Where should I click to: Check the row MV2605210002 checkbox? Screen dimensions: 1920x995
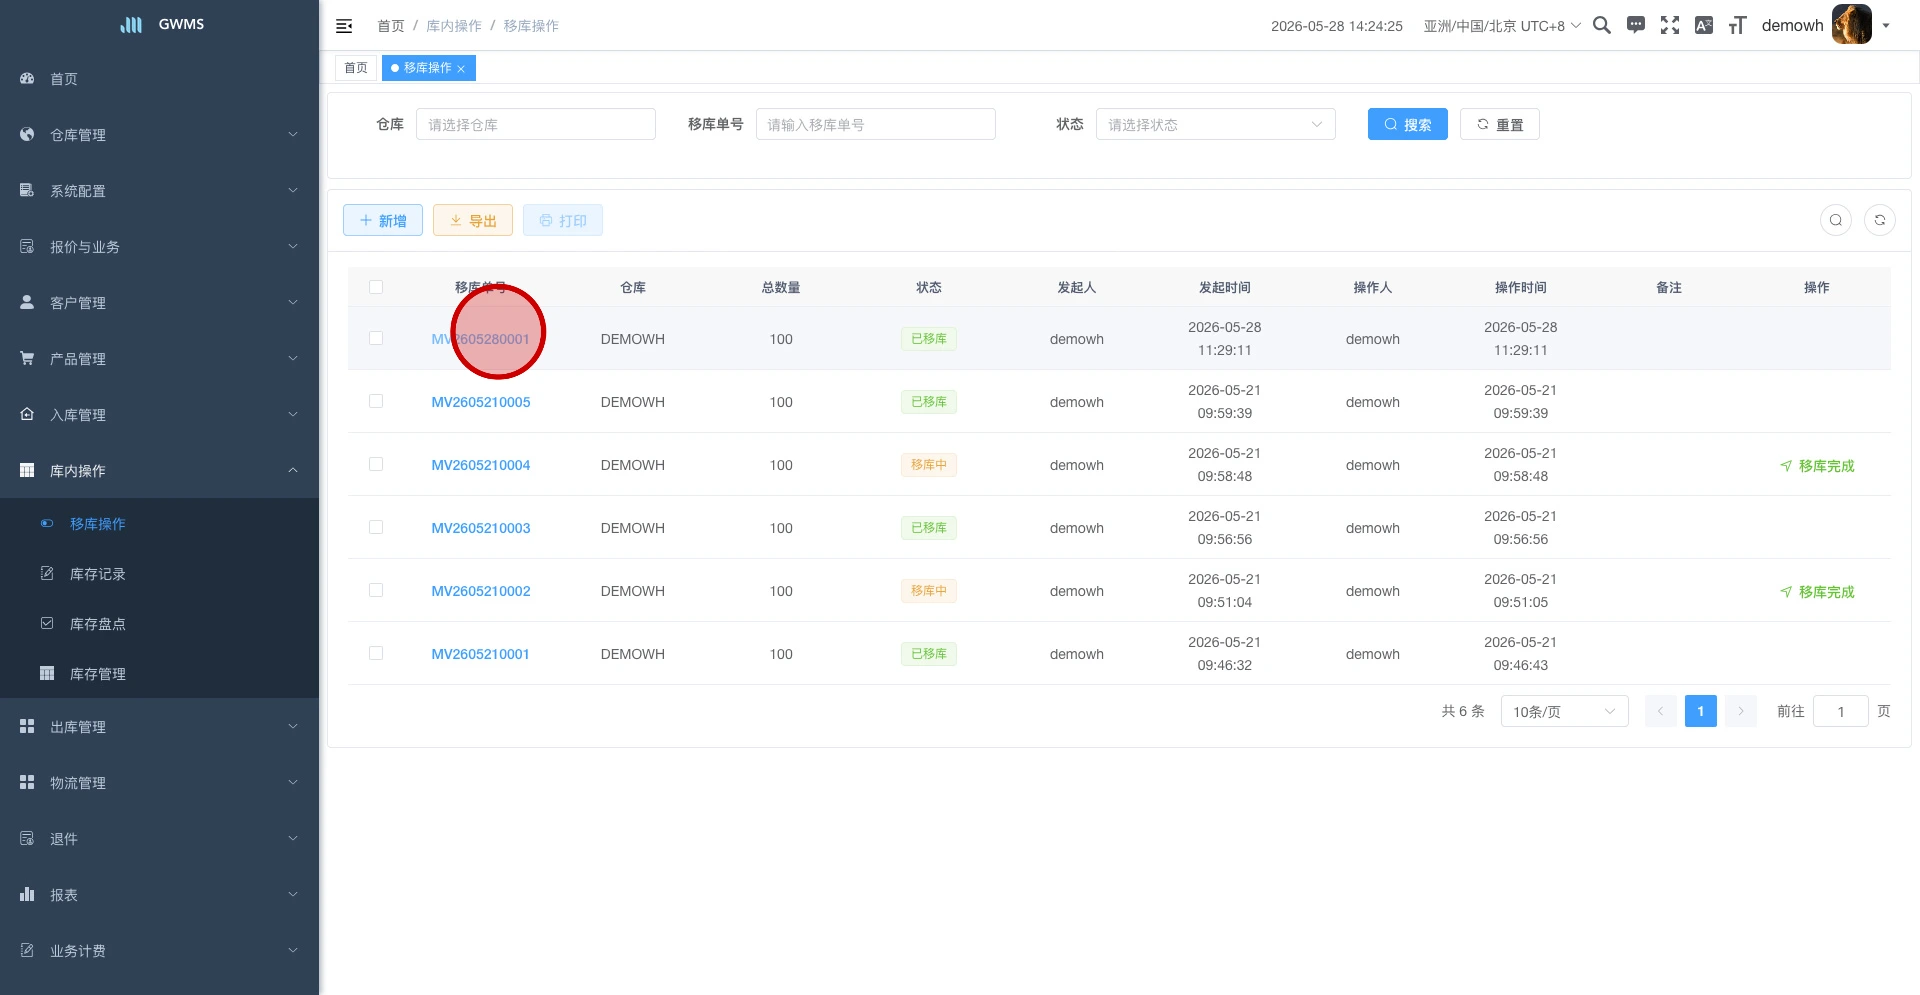376,590
